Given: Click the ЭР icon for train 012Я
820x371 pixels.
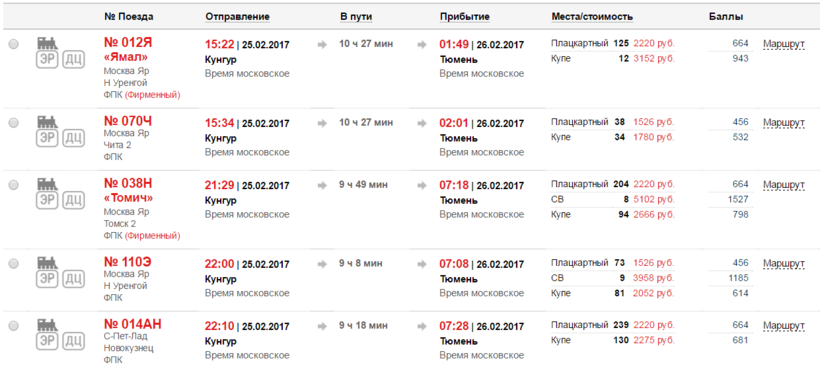Looking at the screenshot, I should [x=47, y=60].
